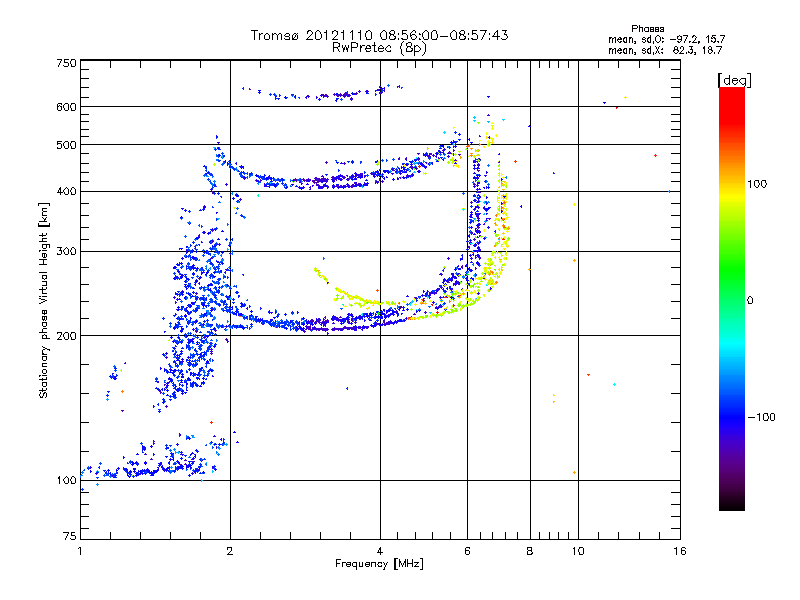Screen dimensions: 800x600
Task: Click the '4' frequency axis tick label
Action: (380, 551)
